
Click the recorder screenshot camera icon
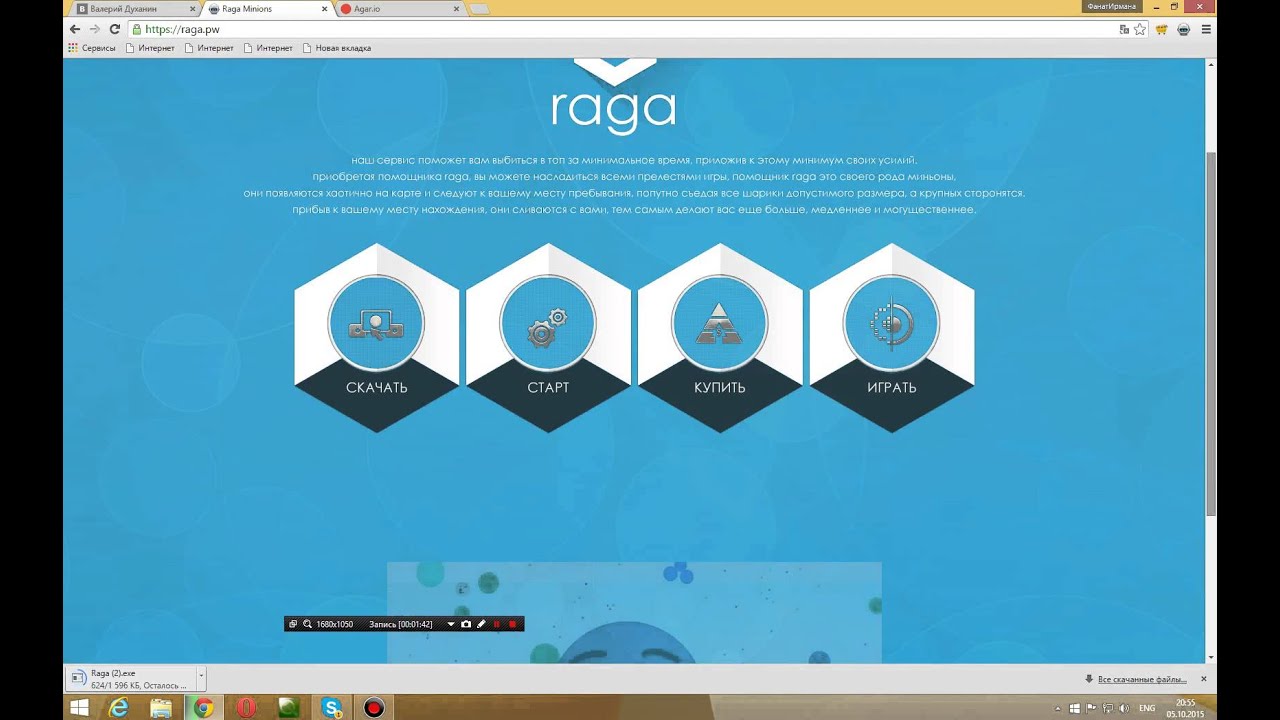click(466, 624)
